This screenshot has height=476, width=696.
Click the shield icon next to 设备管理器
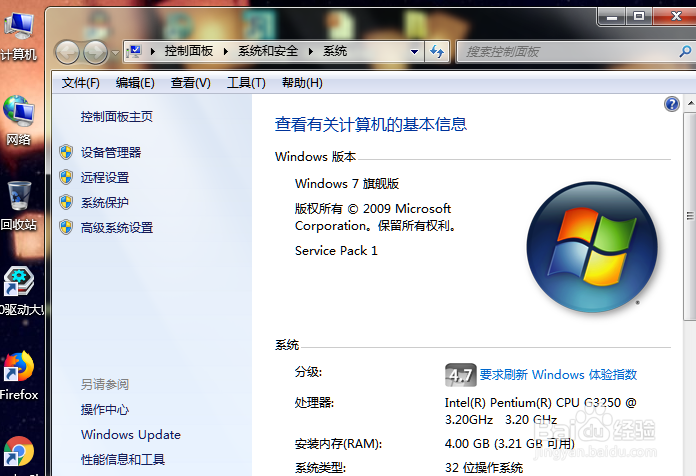pos(66,152)
